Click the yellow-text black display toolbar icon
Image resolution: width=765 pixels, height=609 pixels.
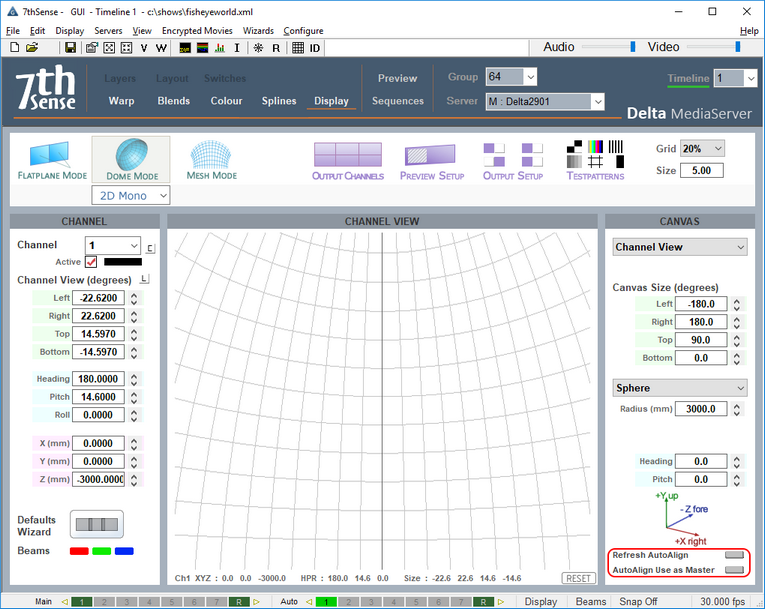pyautogui.click(x=185, y=48)
